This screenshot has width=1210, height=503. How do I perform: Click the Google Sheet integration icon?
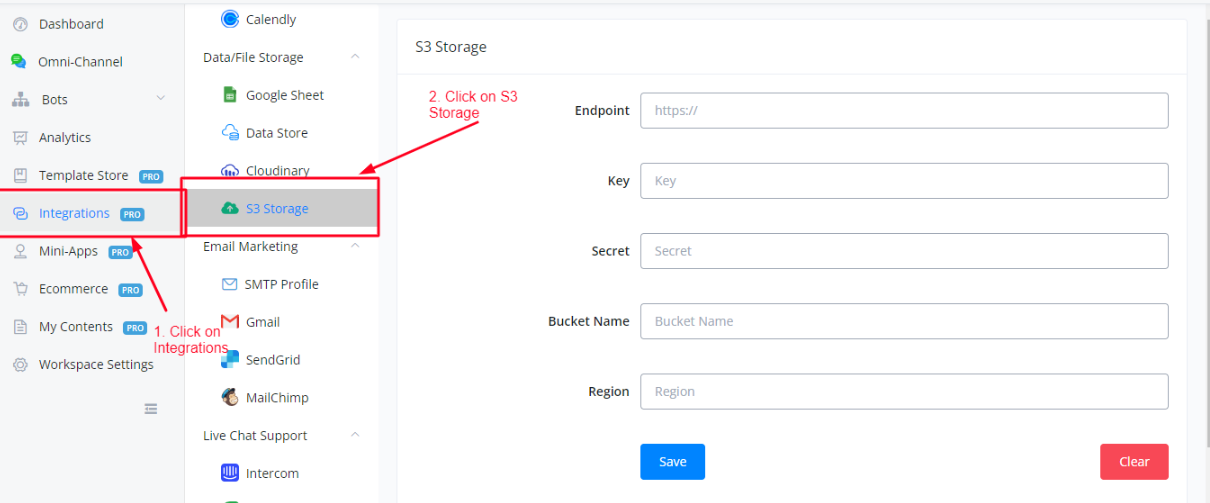(x=230, y=95)
